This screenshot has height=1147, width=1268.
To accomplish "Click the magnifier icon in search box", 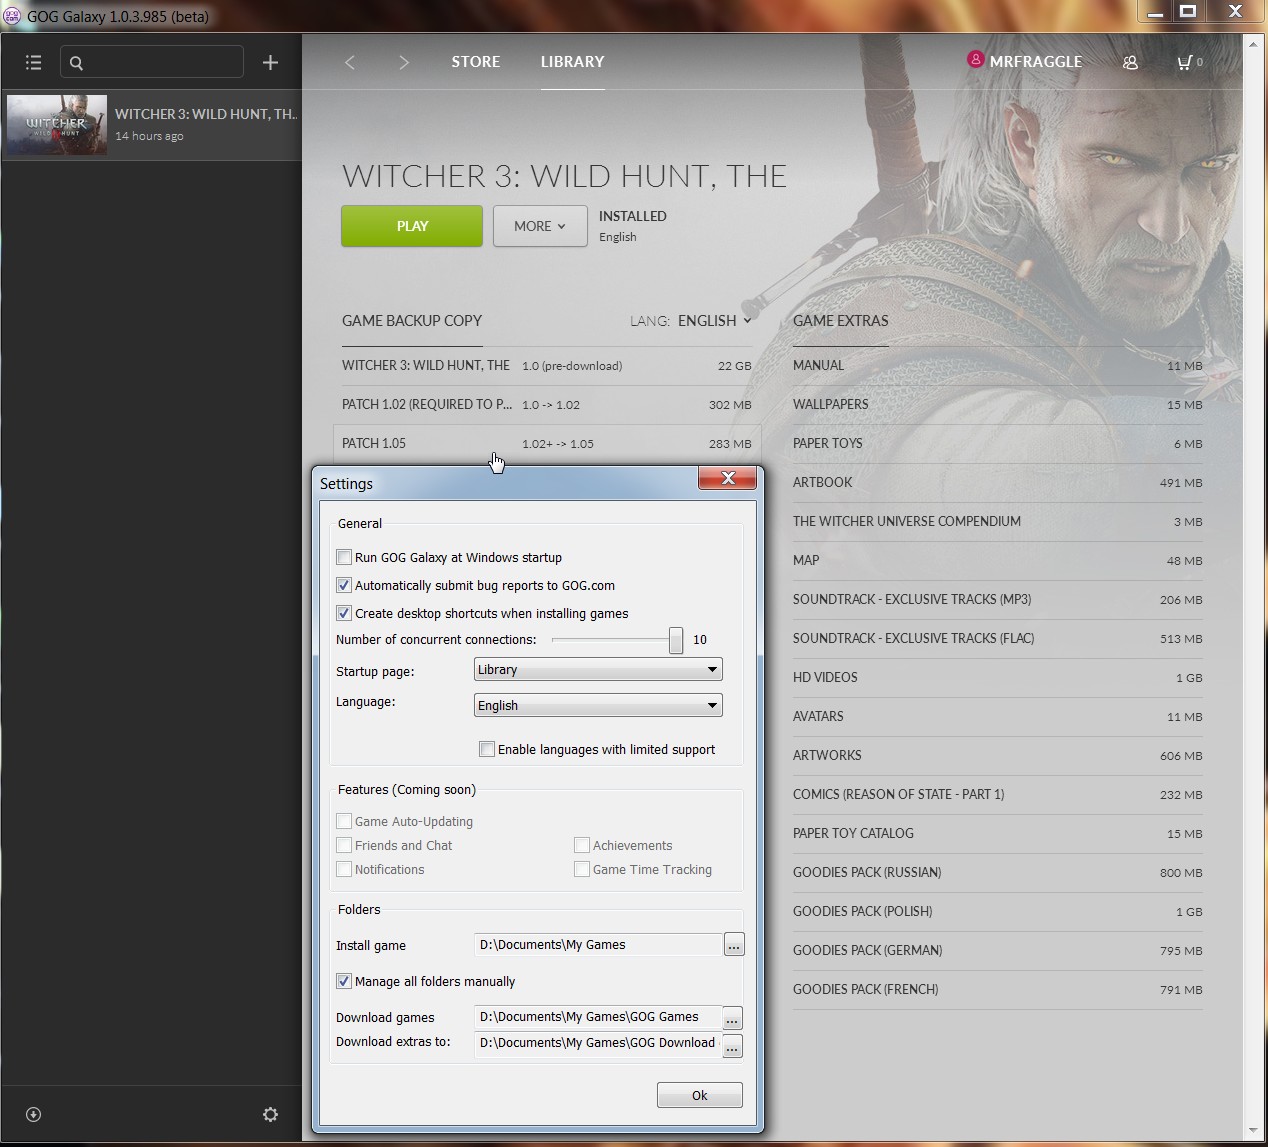I will 76,63.
